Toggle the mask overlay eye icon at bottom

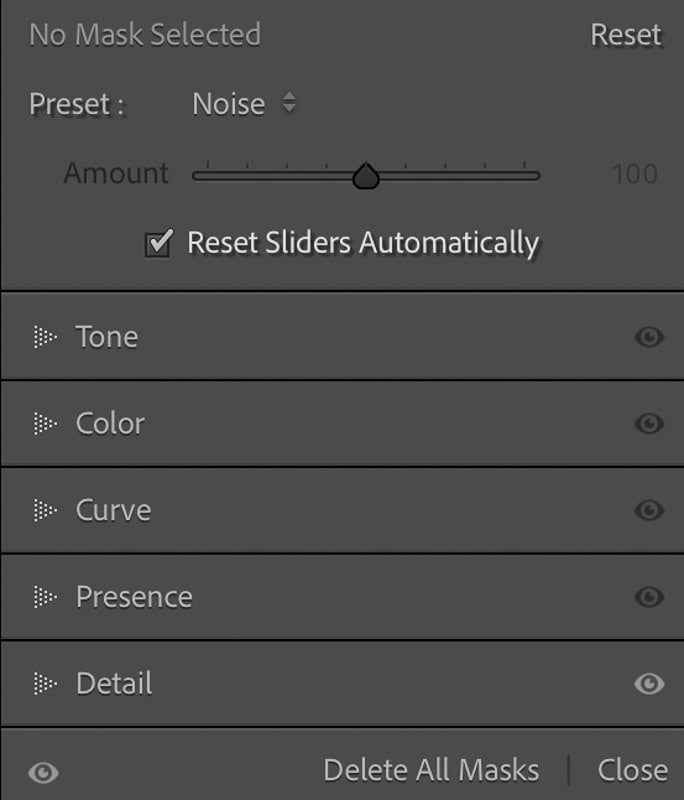pos(43,772)
